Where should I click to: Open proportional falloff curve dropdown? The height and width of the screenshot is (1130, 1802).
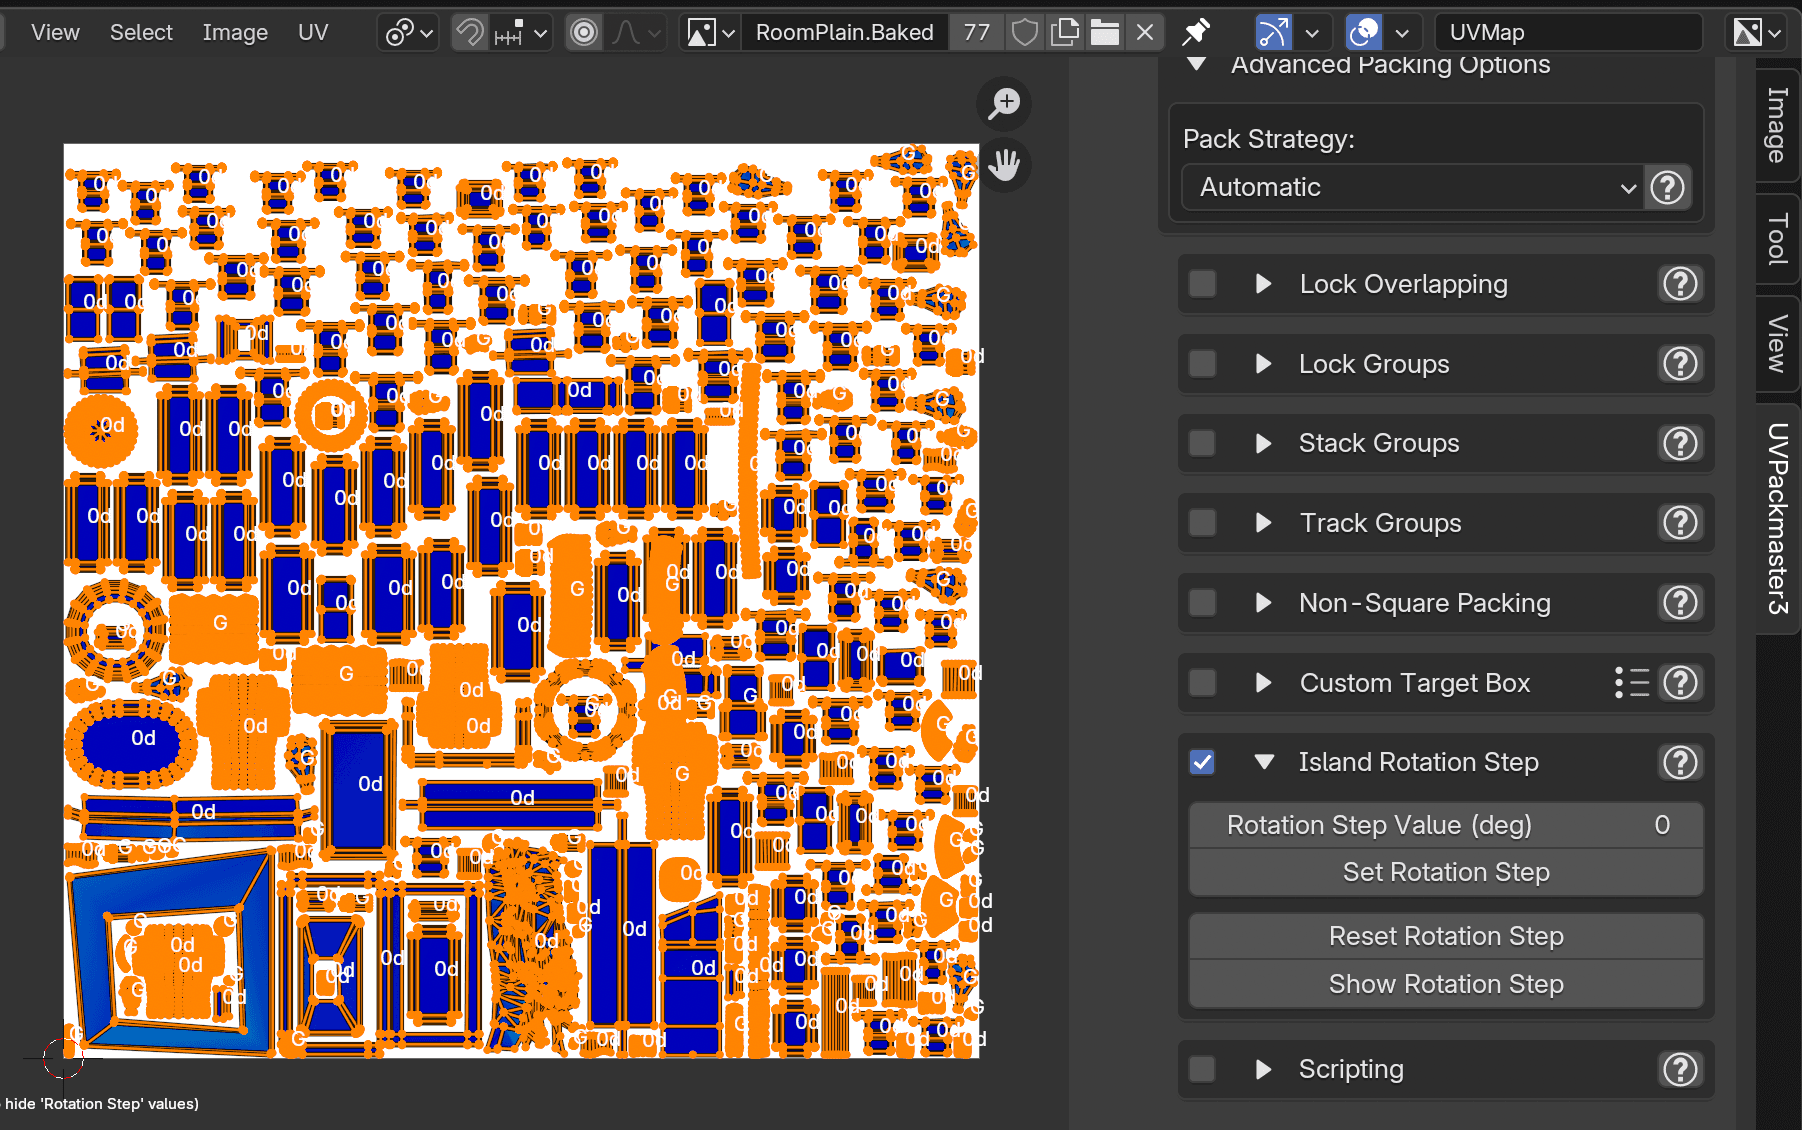(x=636, y=33)
